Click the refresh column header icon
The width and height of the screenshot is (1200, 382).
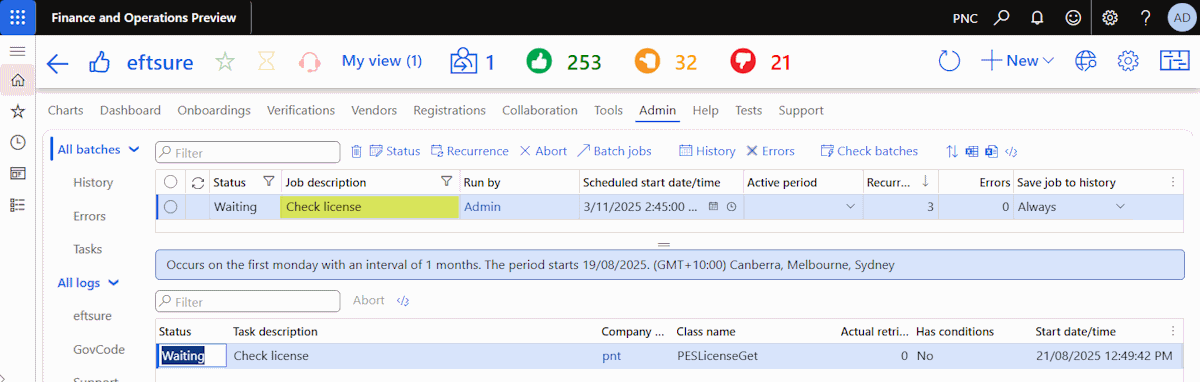point(197,182)
